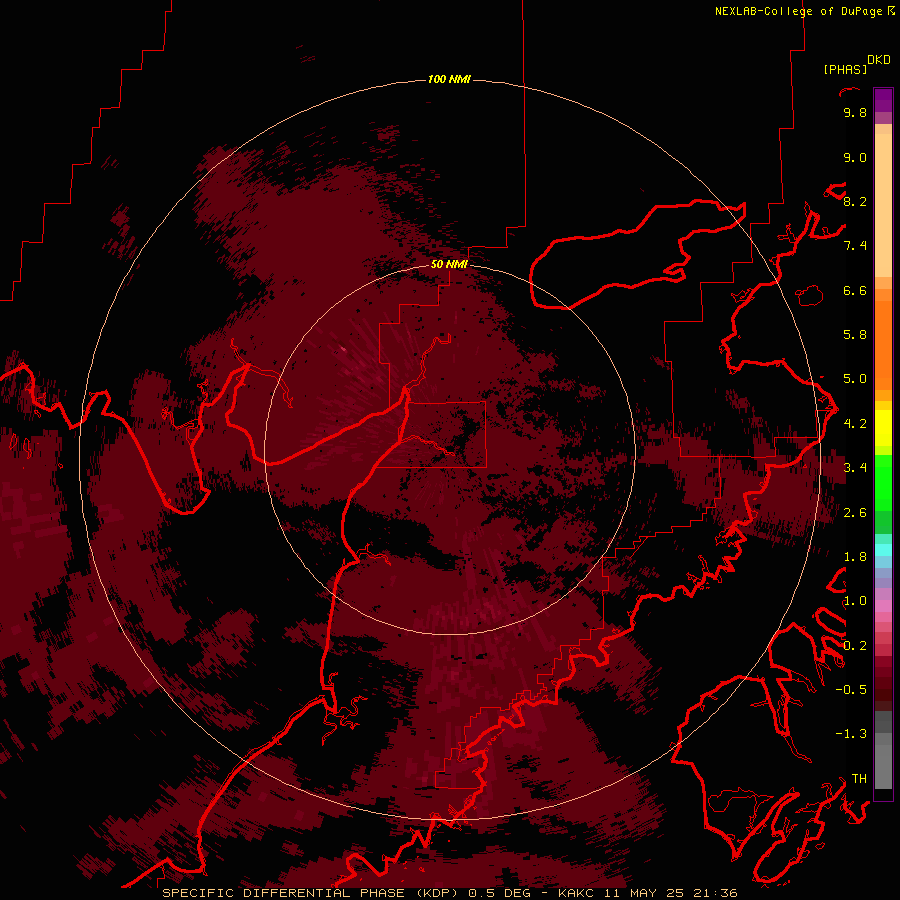Click the -1.3 scale value
Viewport: 900px width, 900px height.
(x=851, y=734)
